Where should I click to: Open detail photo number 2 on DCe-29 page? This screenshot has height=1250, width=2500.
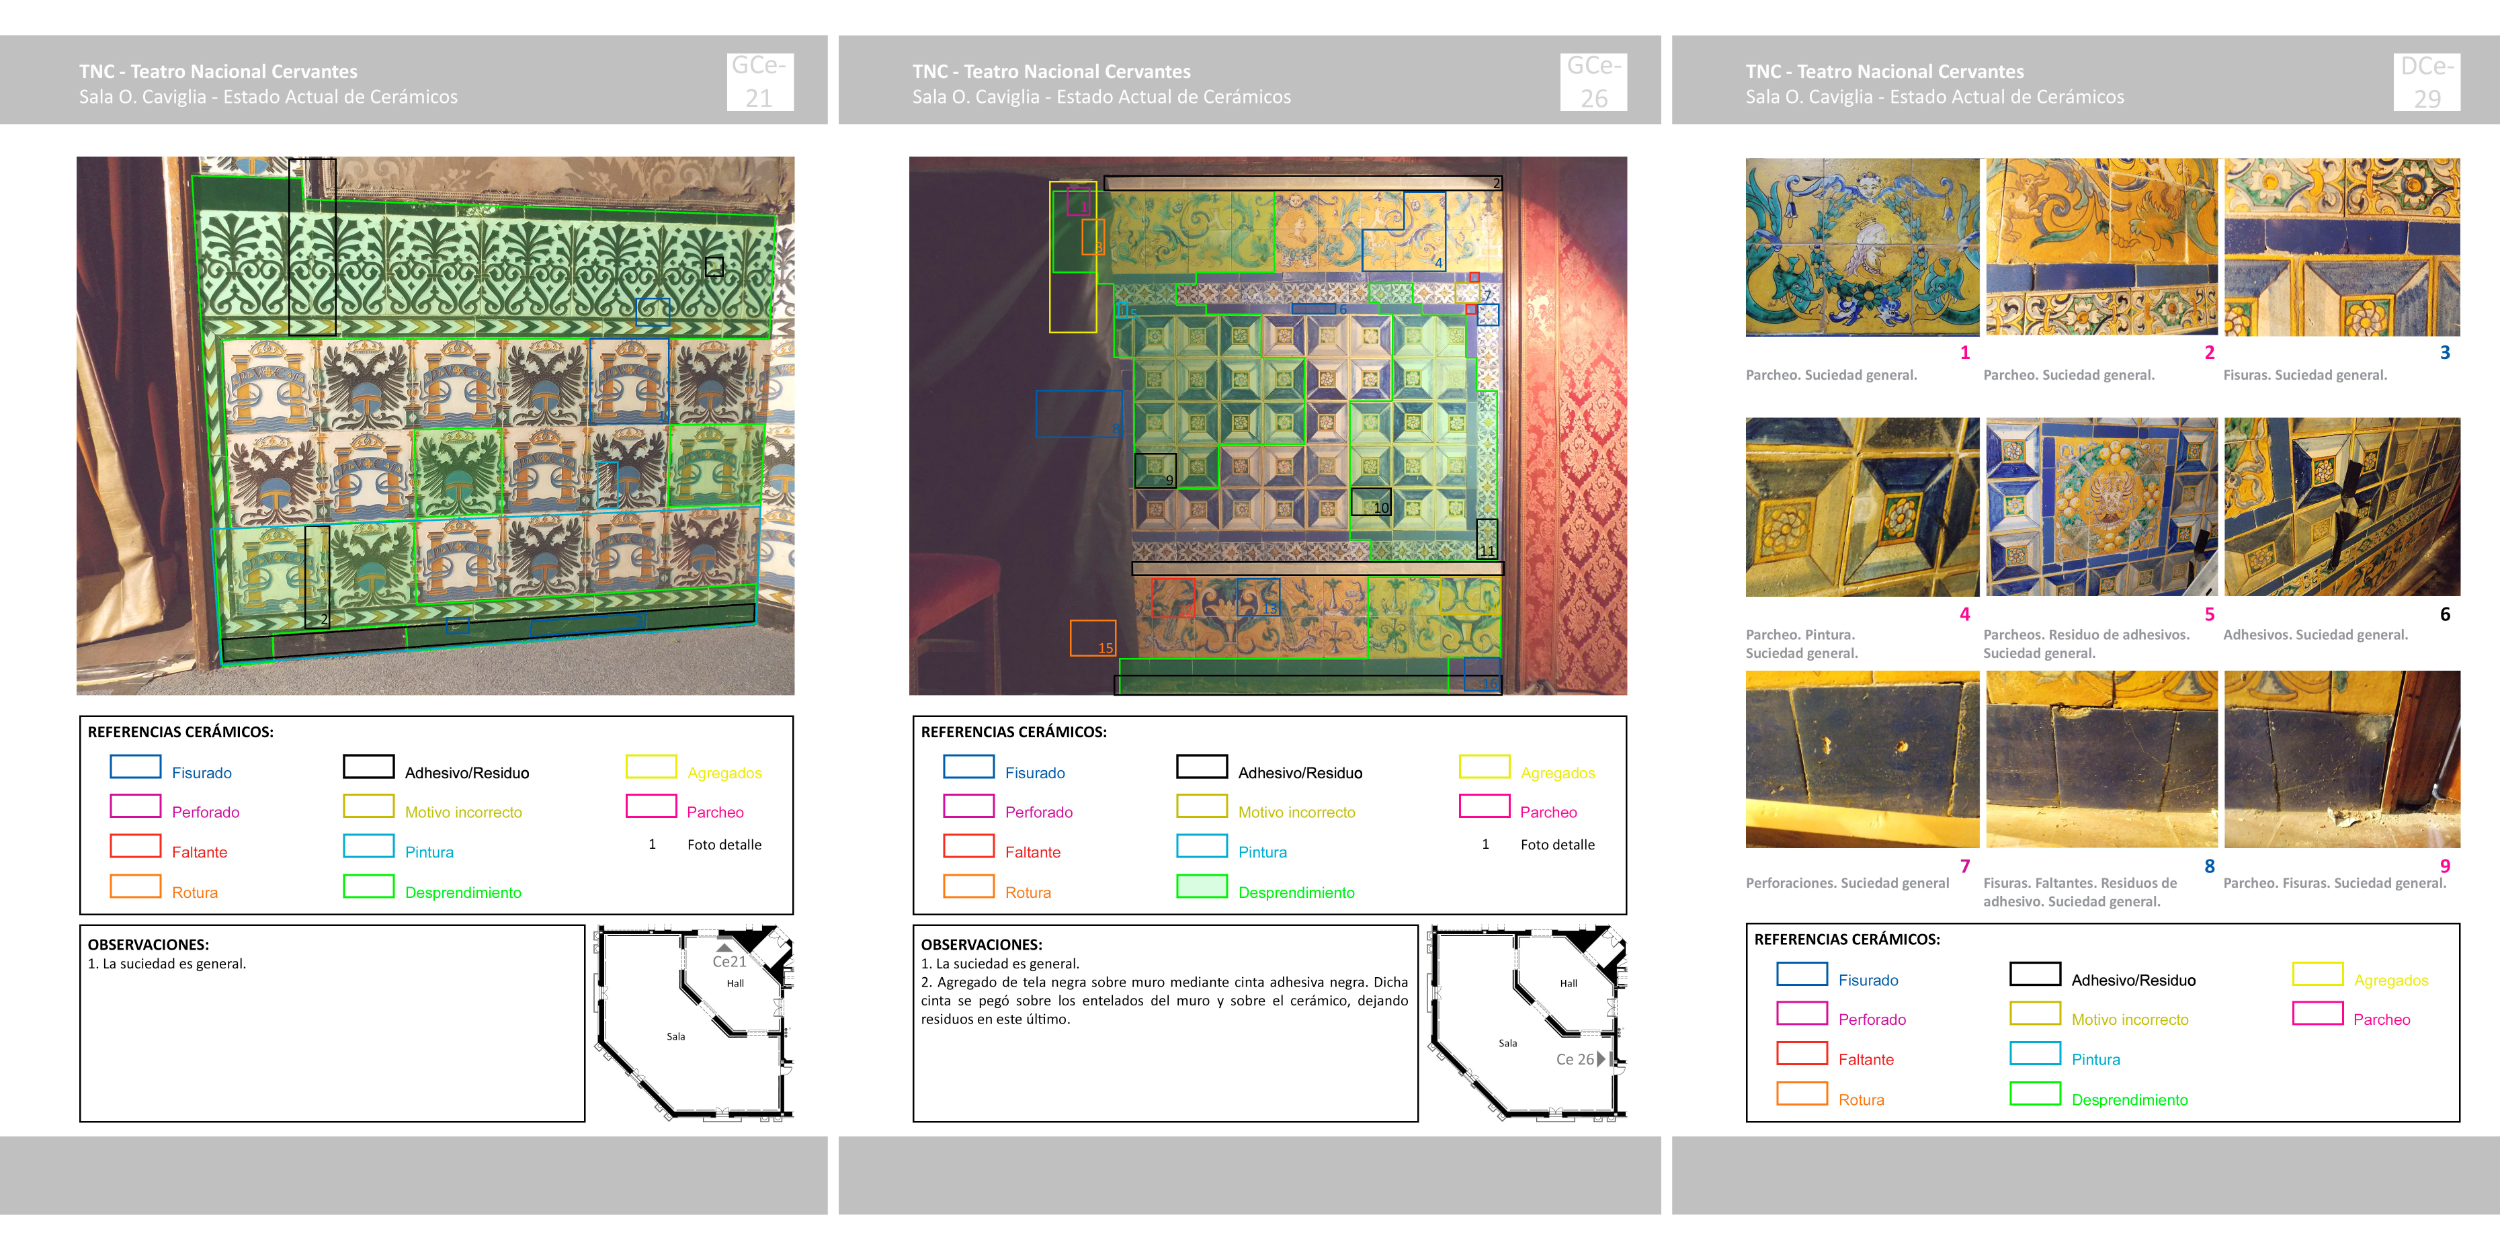click(x=2101, y=247)
